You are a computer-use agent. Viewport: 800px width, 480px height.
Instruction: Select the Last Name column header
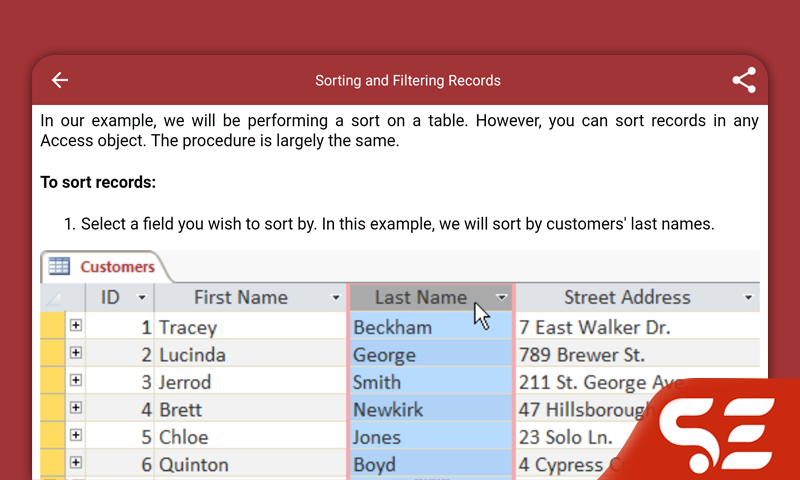coord(431,297)
